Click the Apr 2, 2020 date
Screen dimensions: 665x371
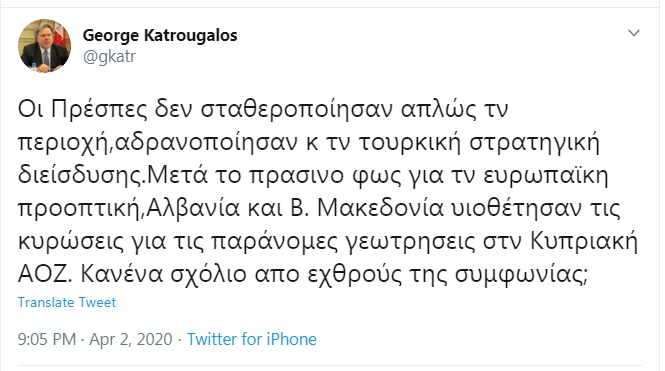(x=131, y=339)
